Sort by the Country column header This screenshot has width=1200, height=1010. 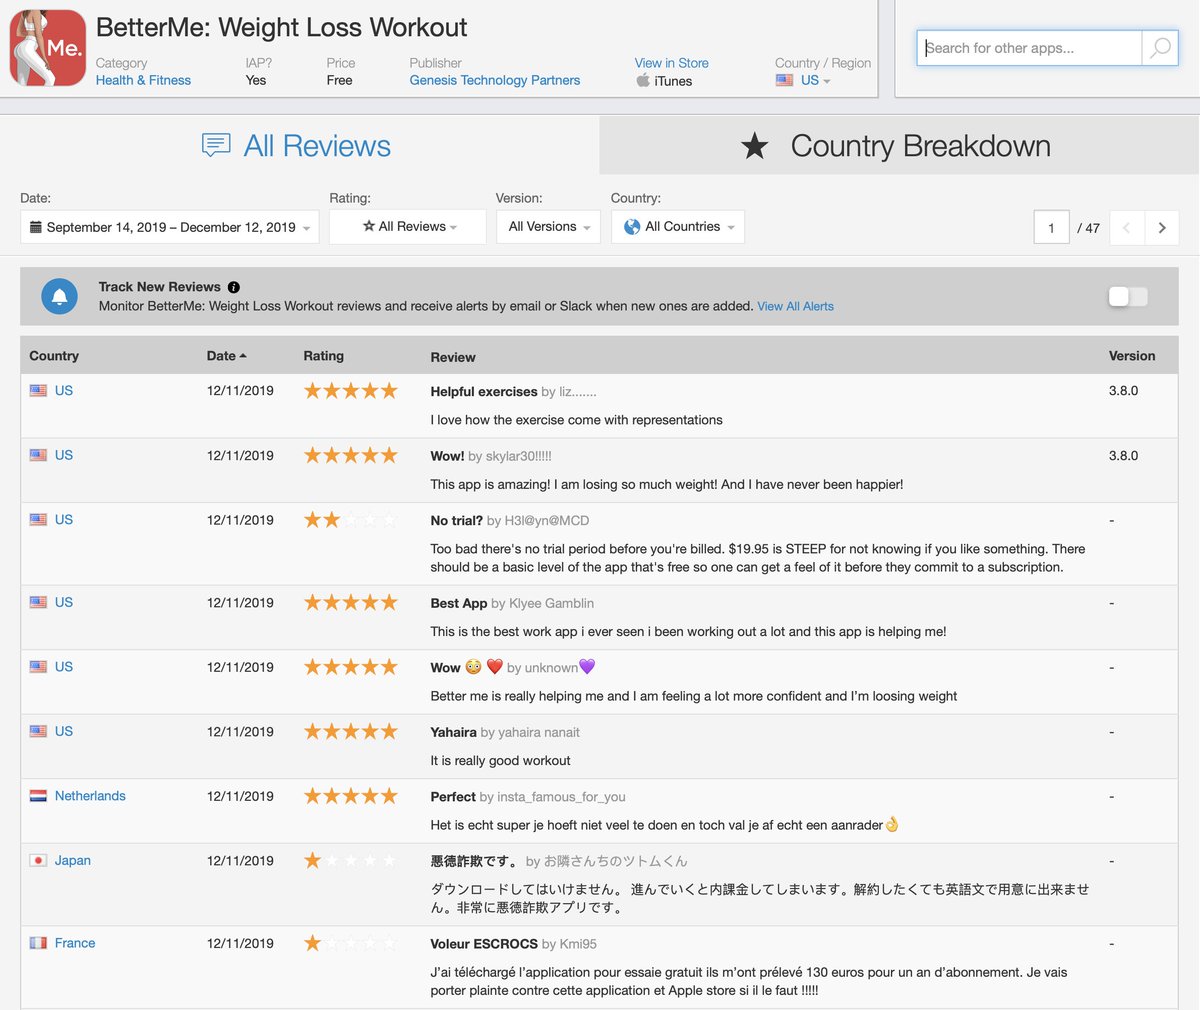point(54,356)
